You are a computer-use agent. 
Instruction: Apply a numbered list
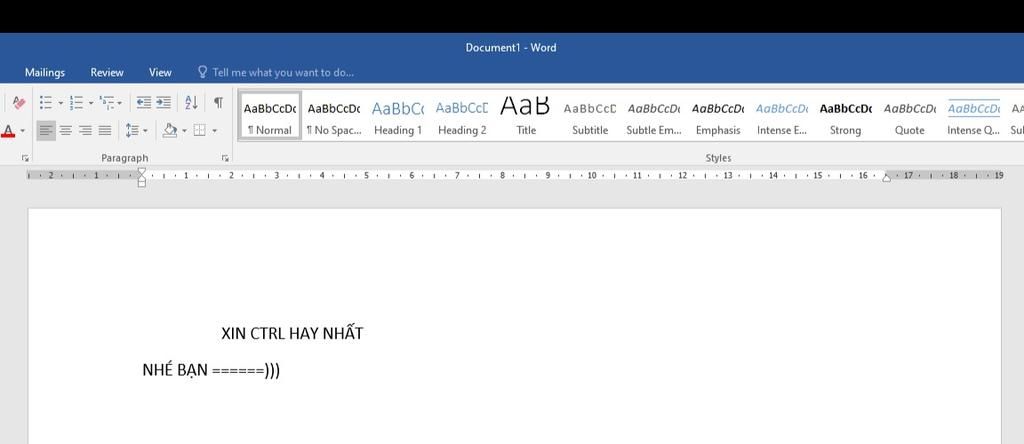coord(76,103)
